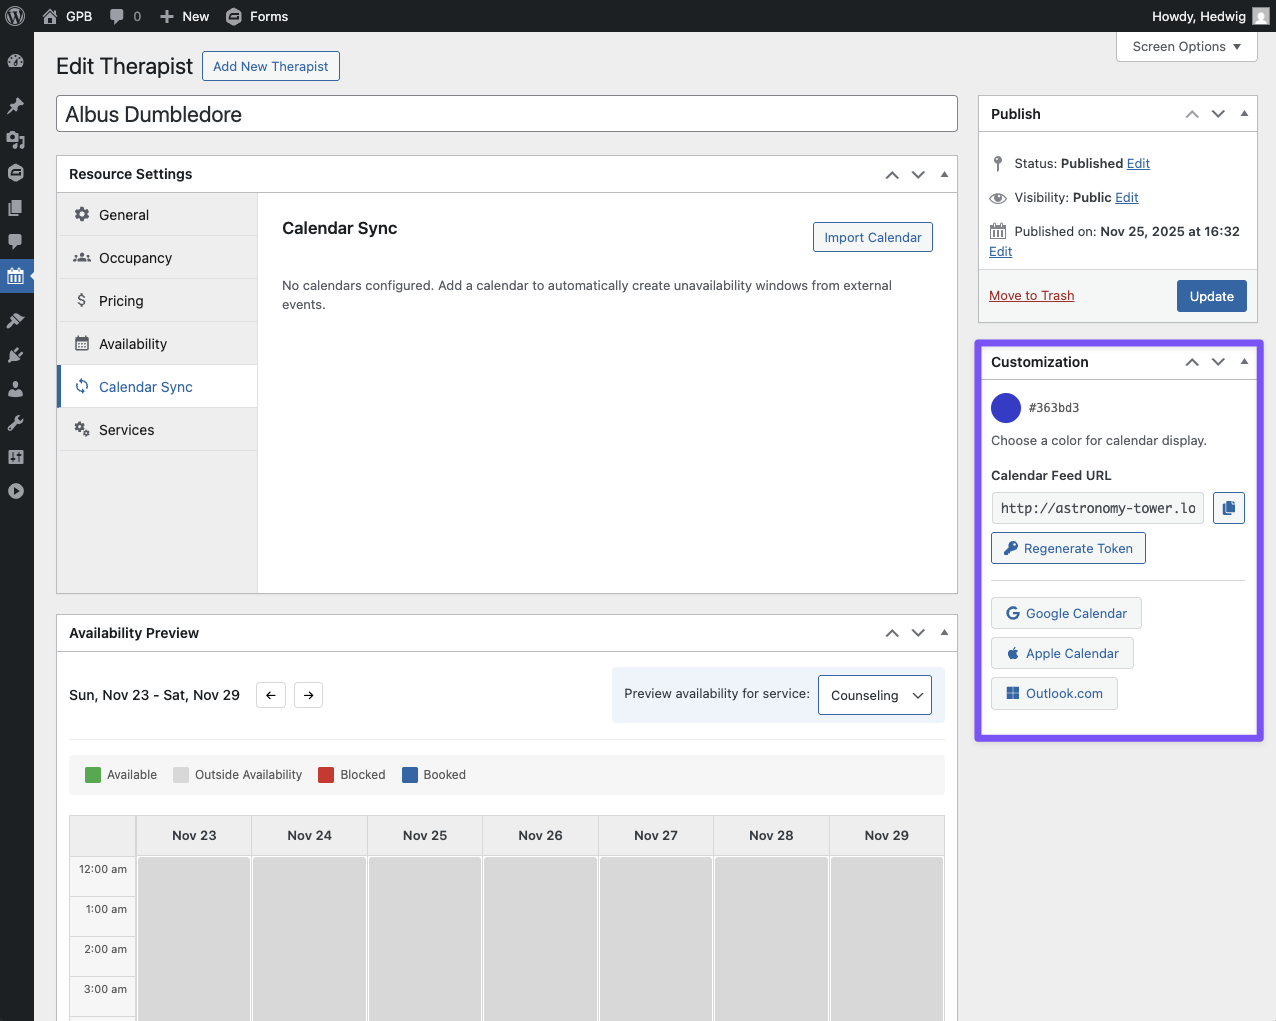This screenshot has width=1276, height=1021.
Task: Click the copy Calendar Feed URL icon
Action: pyautogui.click(x=1228, y=508)
